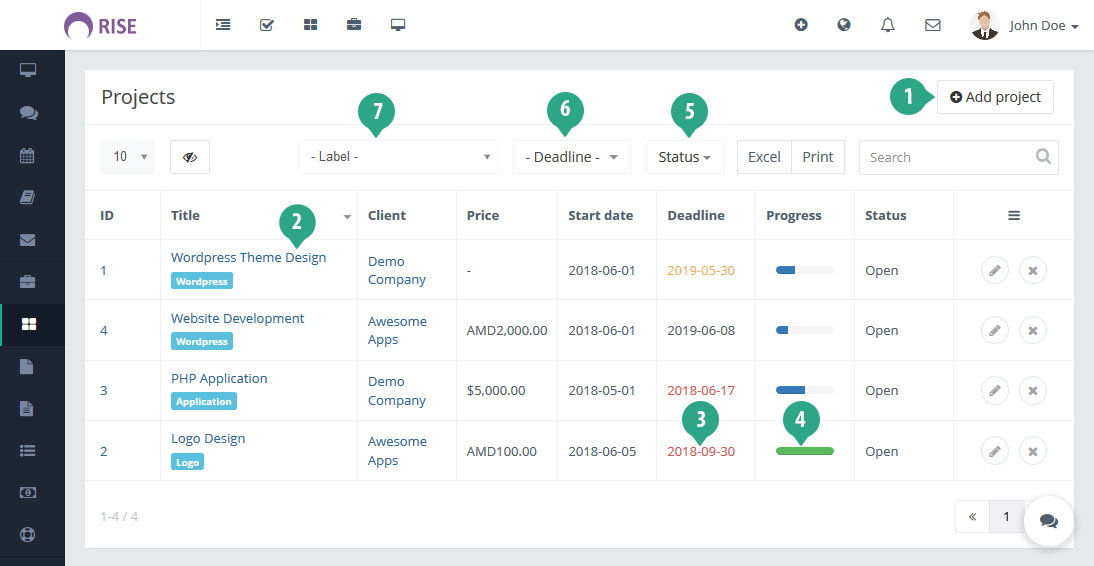Image resolution: width=1094 pixels, height=566 pixels.
Task: Click the globe language icon
Action: click(x=844, y=25)
